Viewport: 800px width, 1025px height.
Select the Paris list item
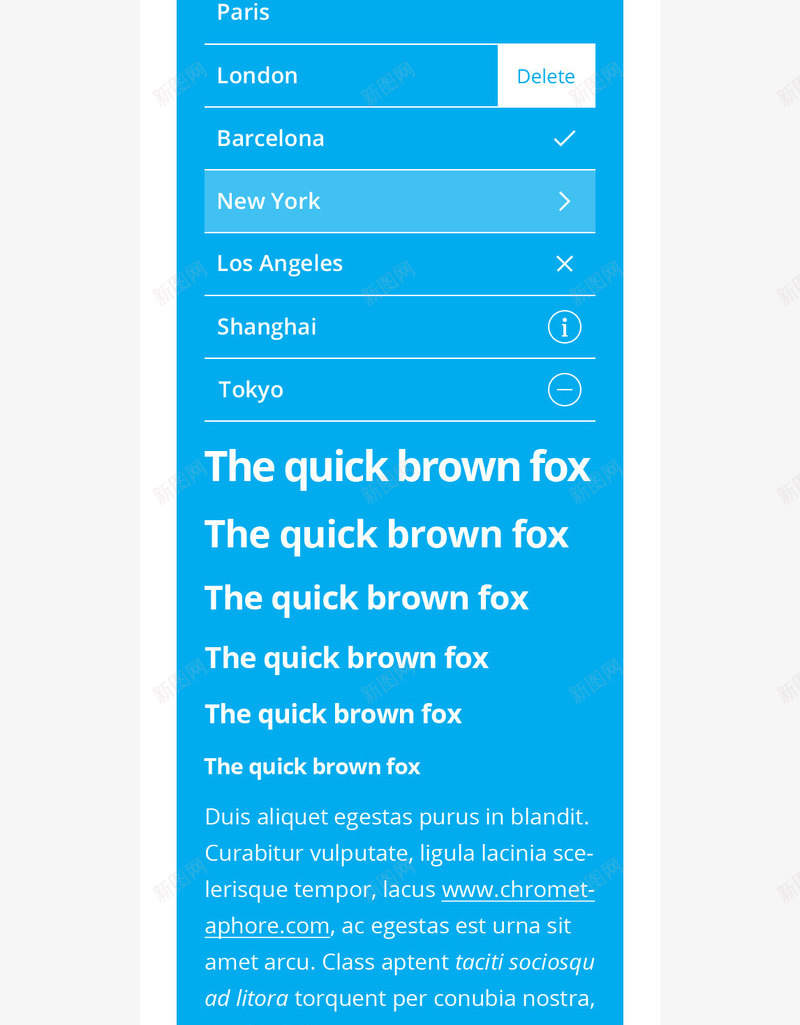pyautogui.click(x=243, y=13)
